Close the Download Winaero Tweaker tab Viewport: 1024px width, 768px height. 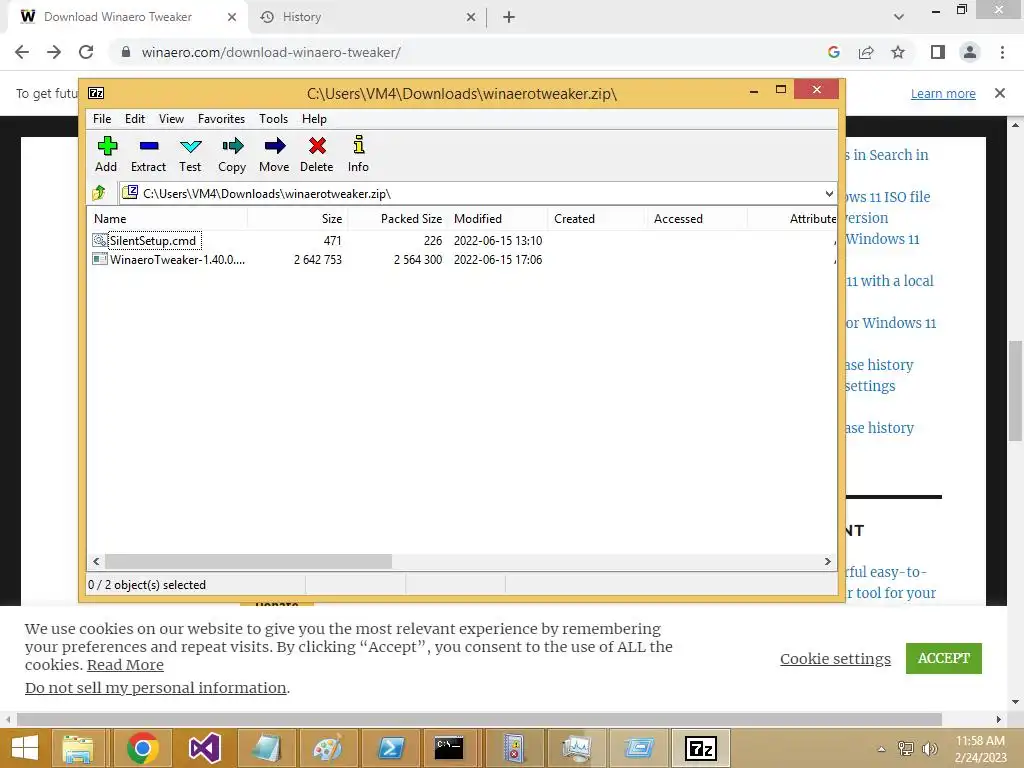tap(232, 17)
